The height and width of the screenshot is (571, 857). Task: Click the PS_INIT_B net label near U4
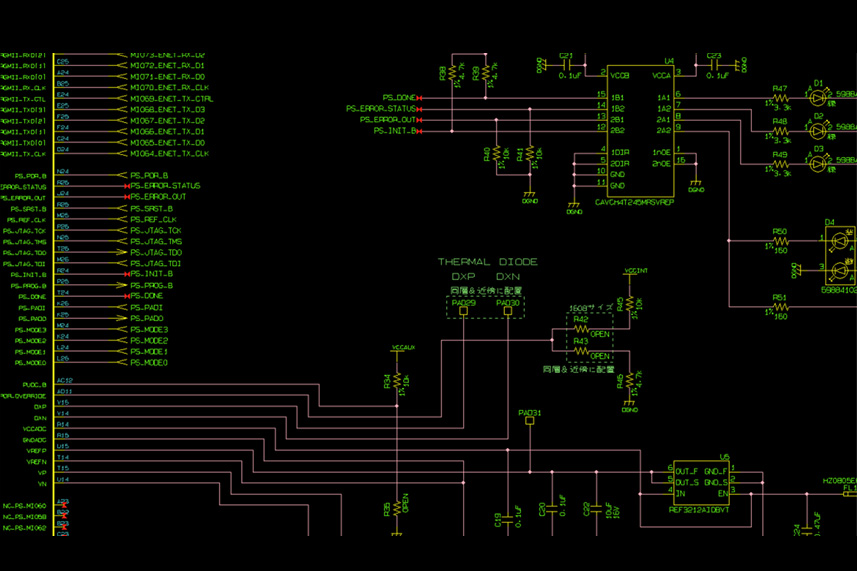click(395, 131)
